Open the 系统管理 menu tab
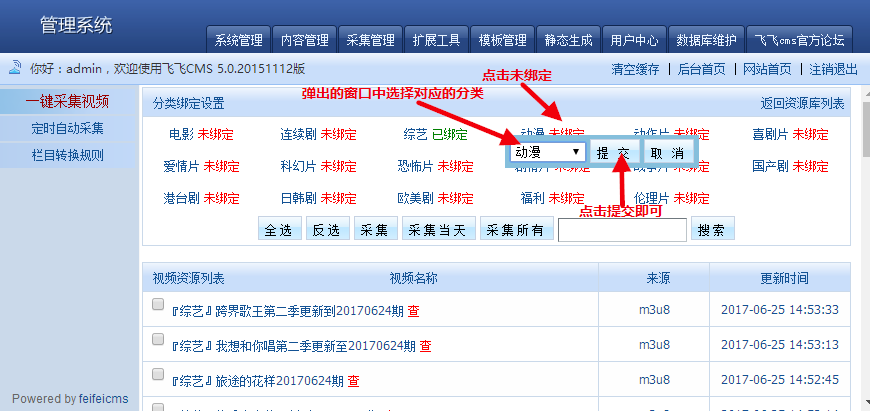 [x=239, y=41]
